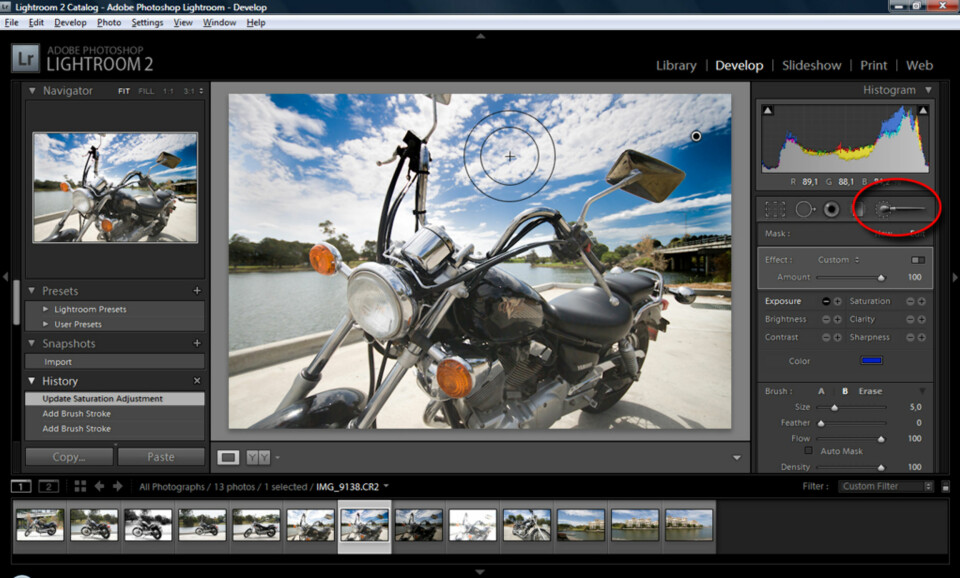960x578 pixels.
Task: Switch to the Print module
Action: click(x=873, y=66)
